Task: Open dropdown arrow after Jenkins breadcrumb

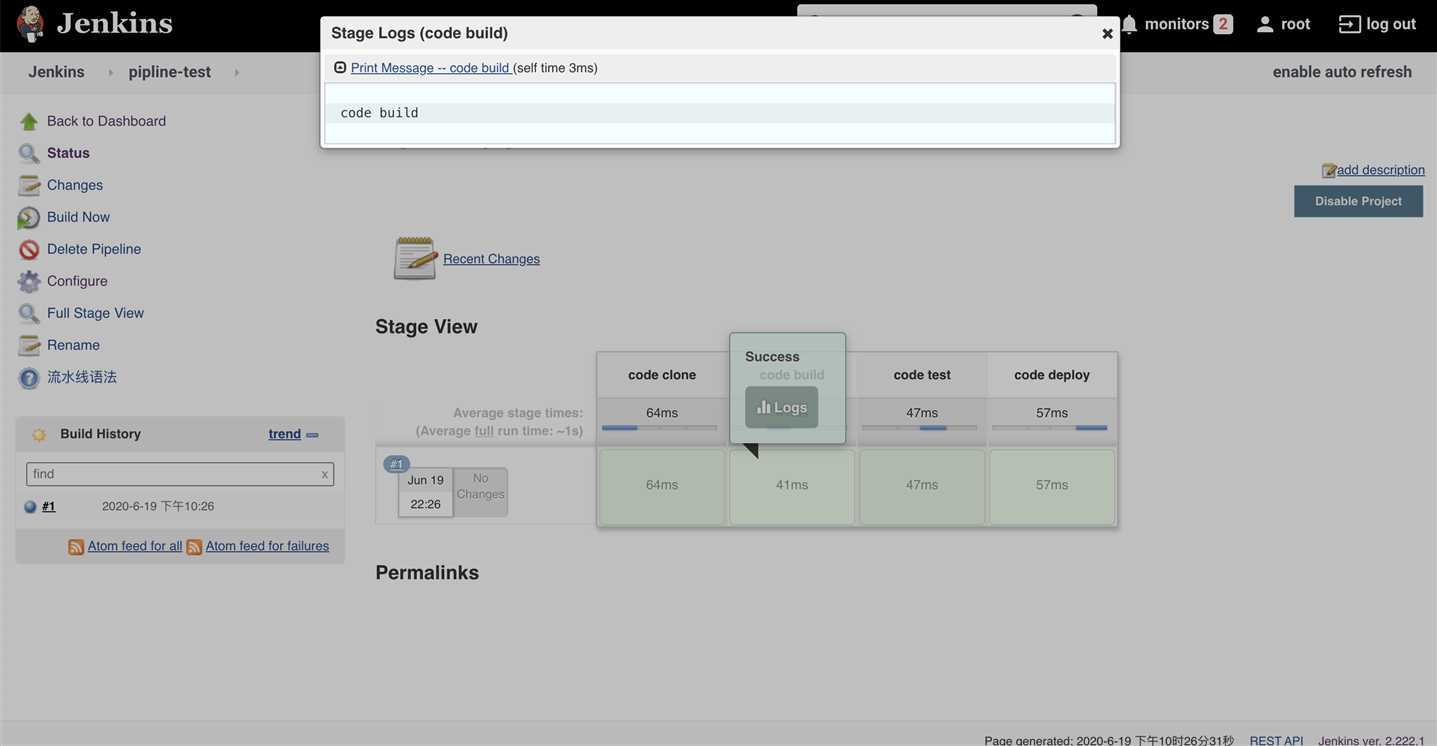Action: click(110, 72)
